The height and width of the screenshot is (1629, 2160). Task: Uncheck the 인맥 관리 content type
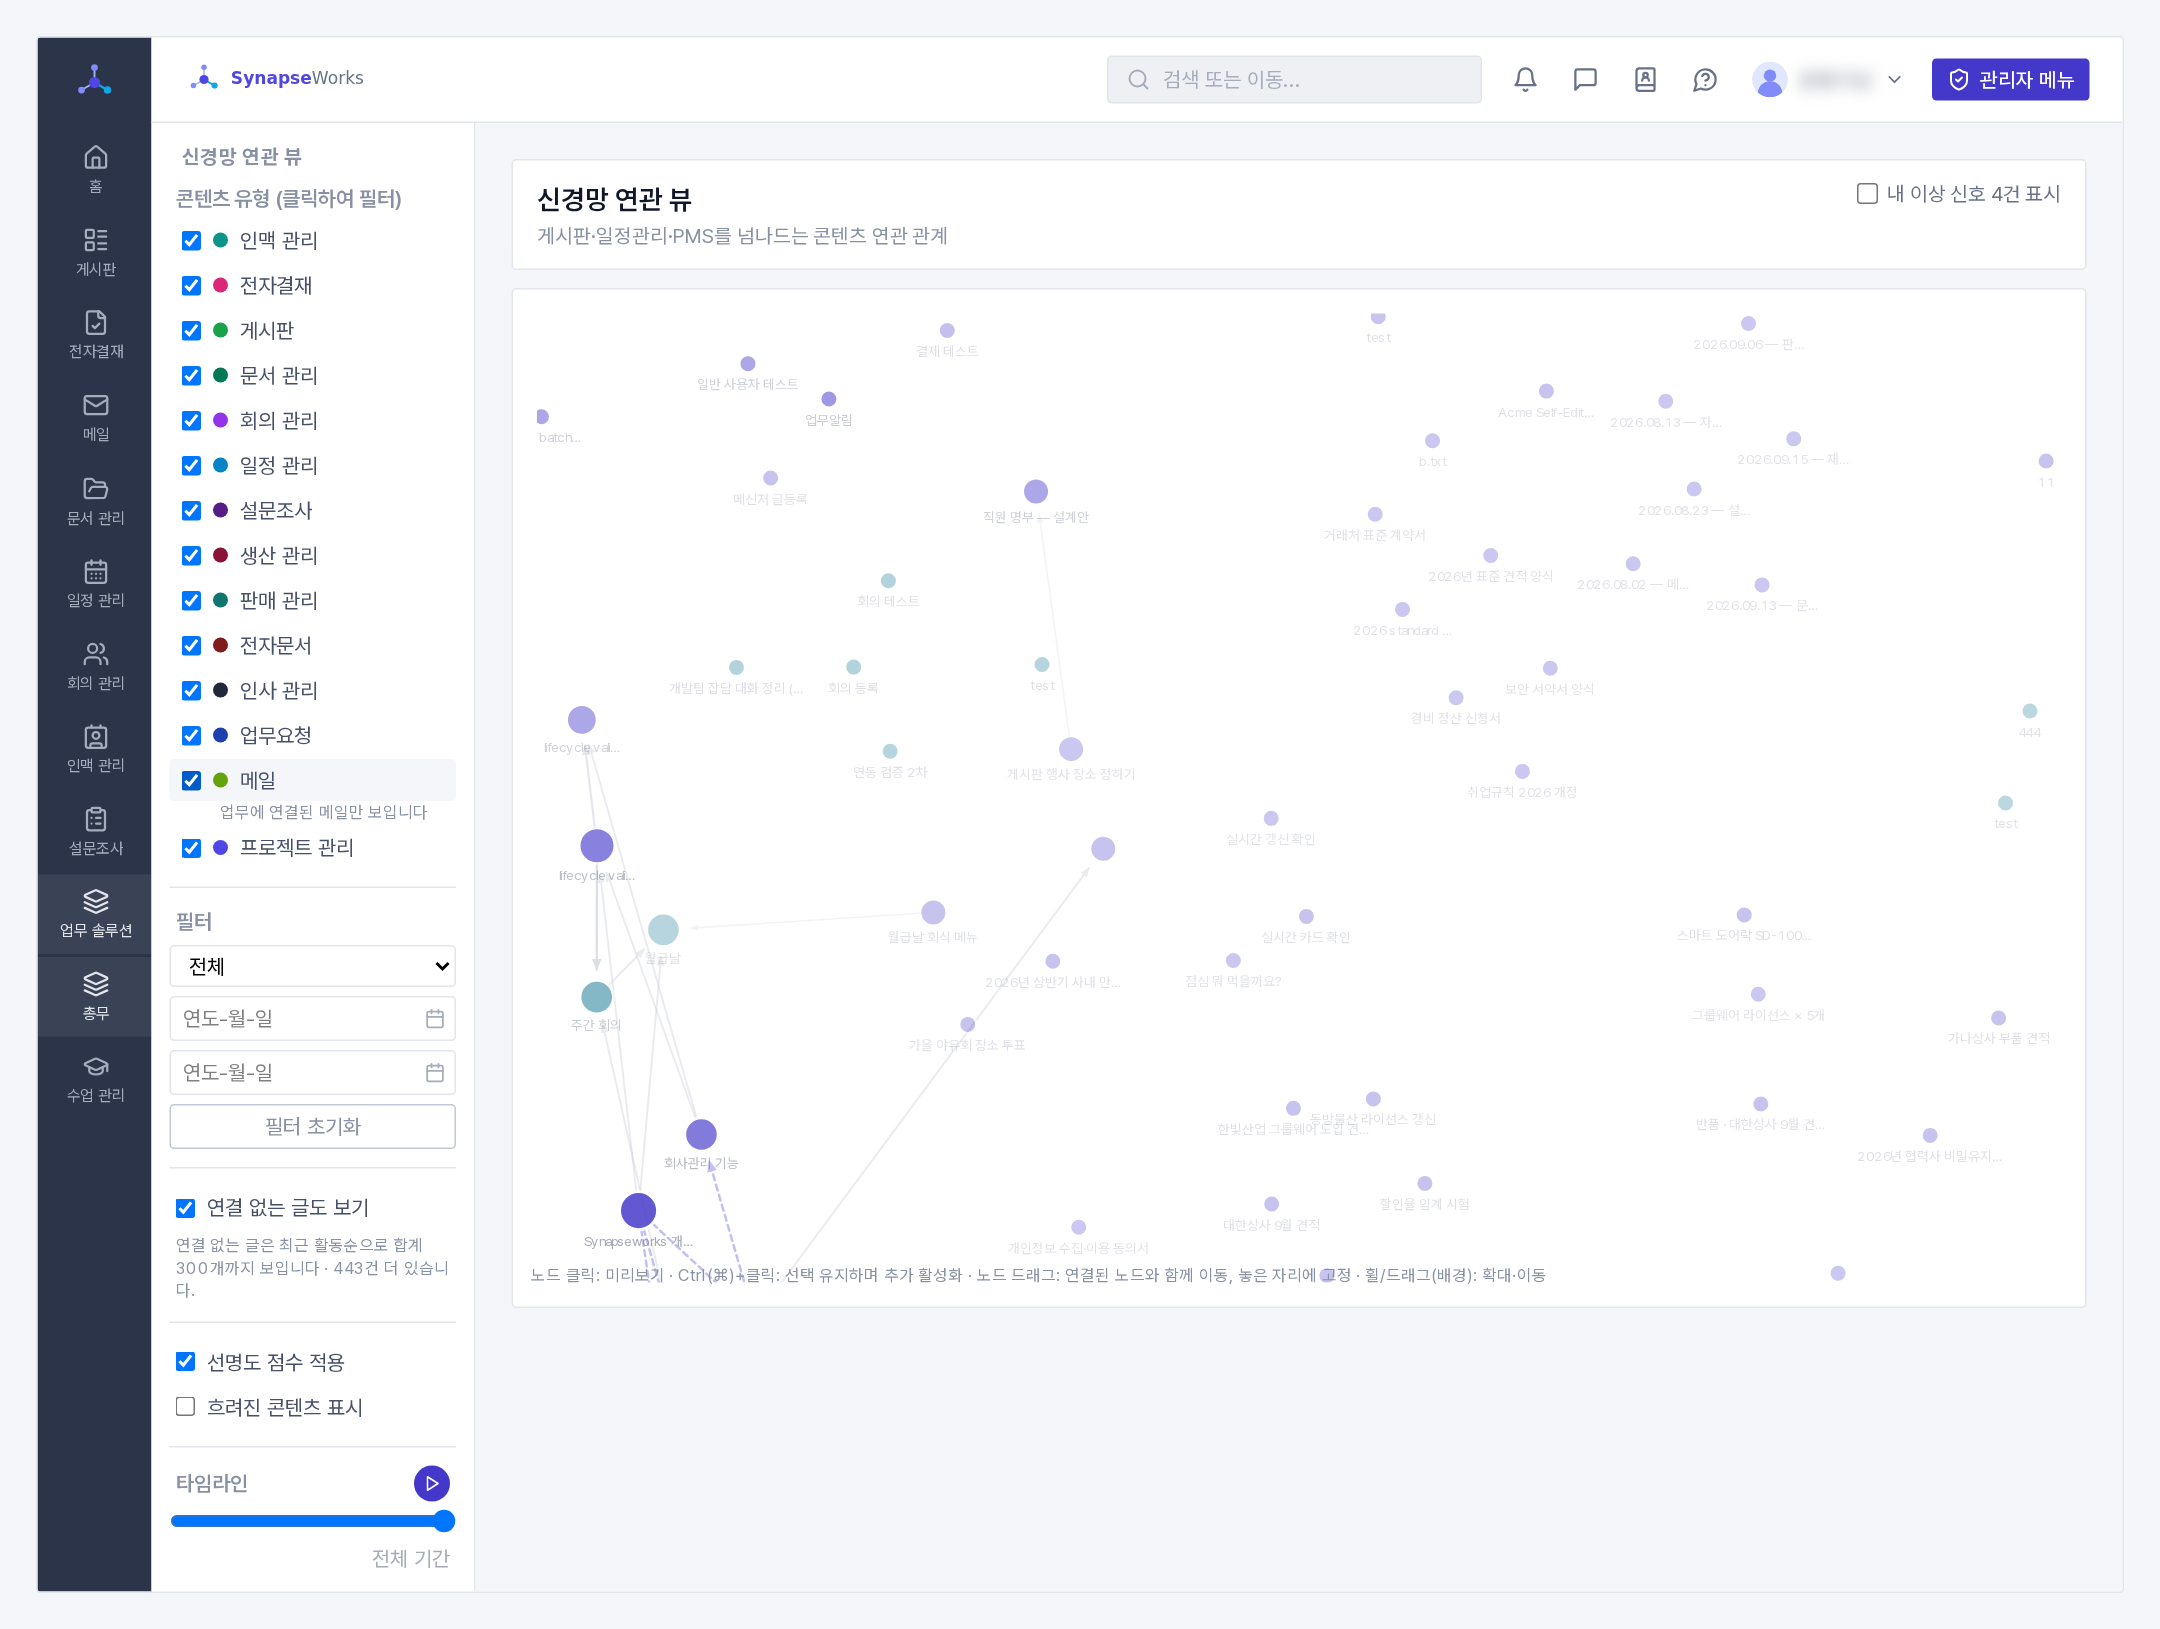[192, 241]
